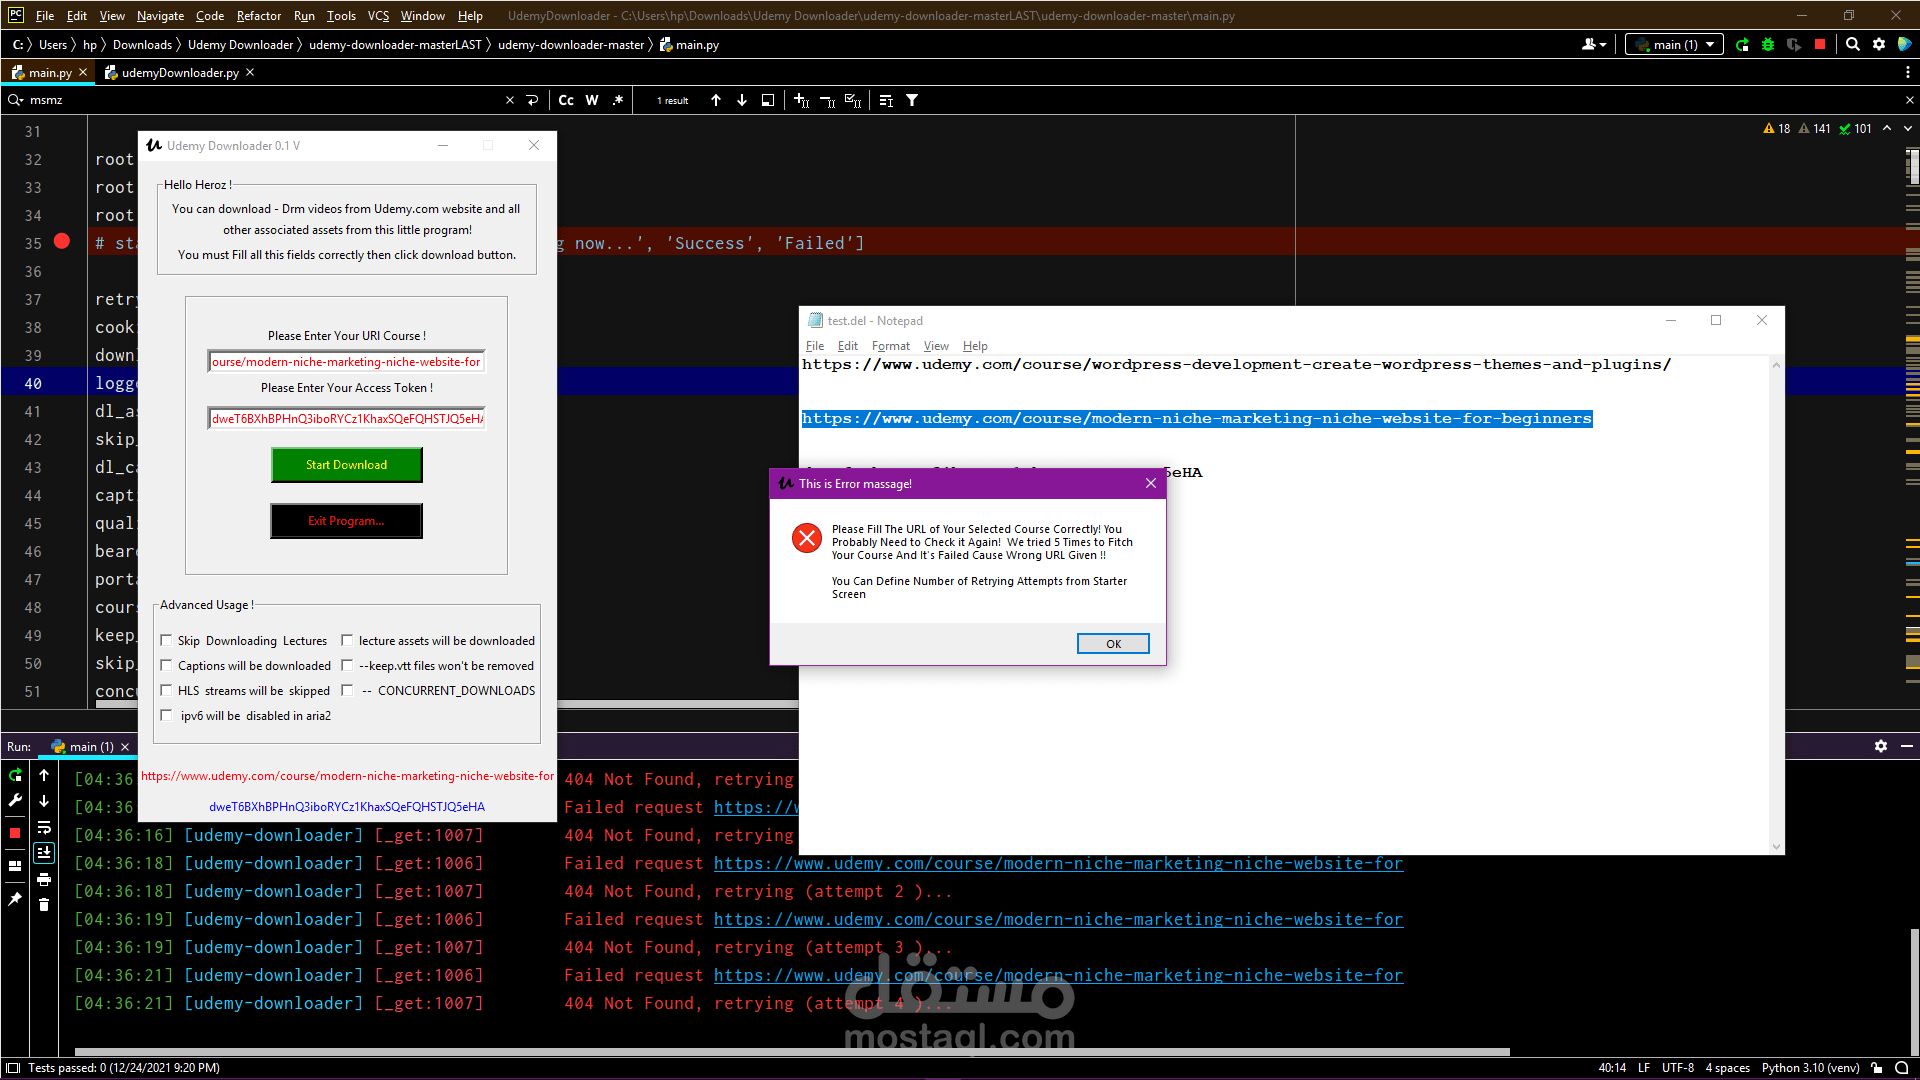Click the new line icon in find field
Image resolution: width=1920 pixels, height=1080 pixels.
[533, 100]
